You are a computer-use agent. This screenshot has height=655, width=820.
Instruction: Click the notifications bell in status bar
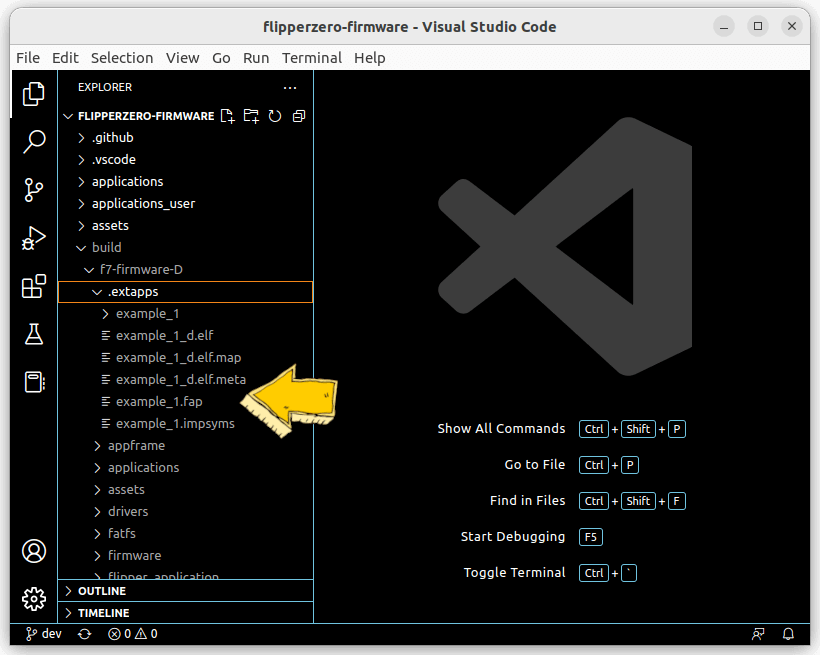click(788, 633)
